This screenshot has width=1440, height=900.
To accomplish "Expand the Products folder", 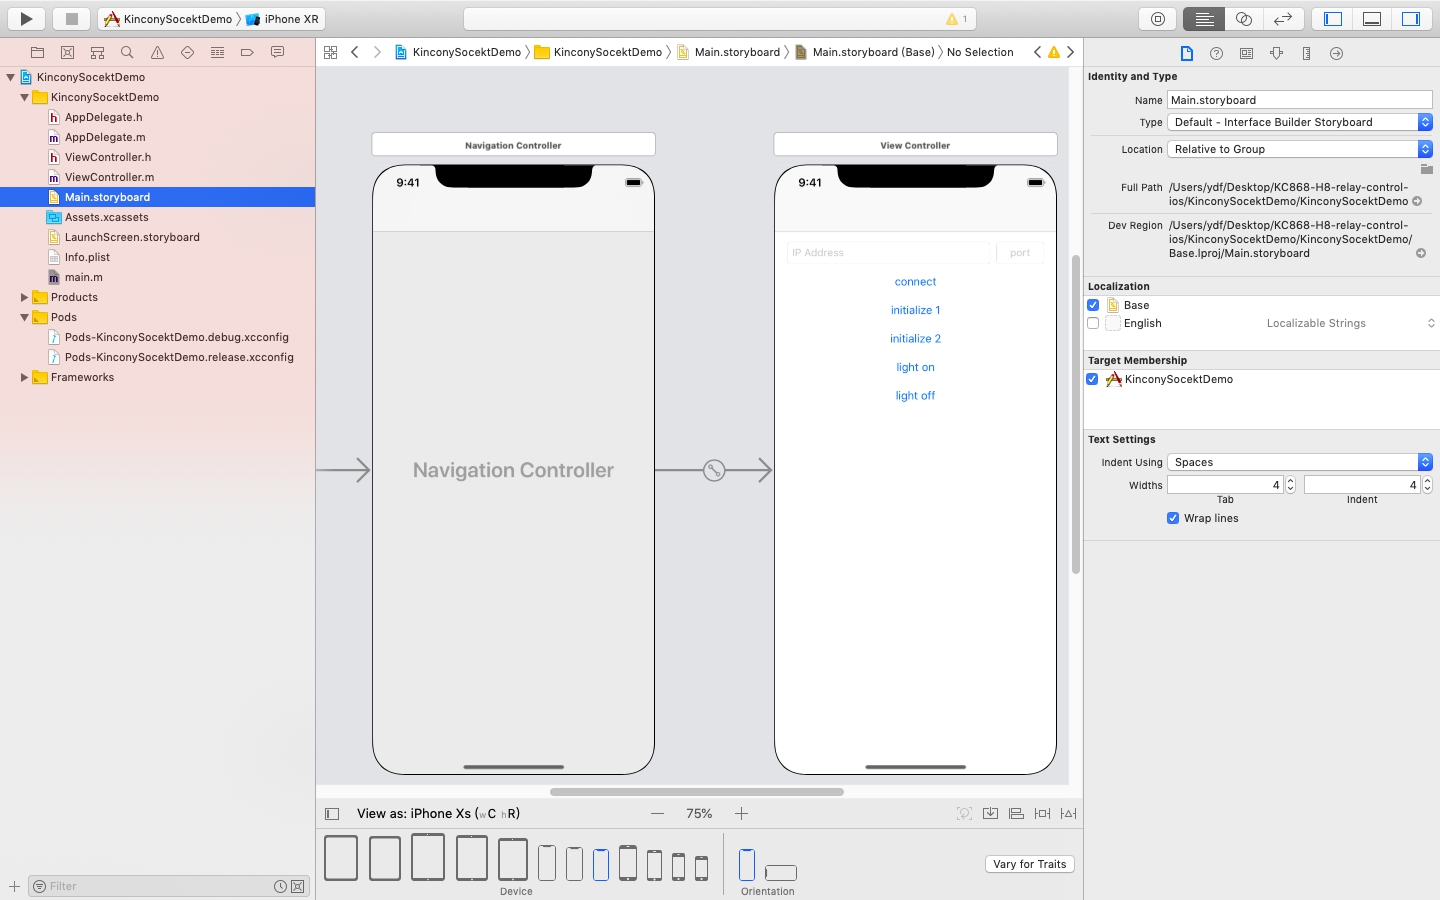I will pyautogui.click(x=24, y=297).
